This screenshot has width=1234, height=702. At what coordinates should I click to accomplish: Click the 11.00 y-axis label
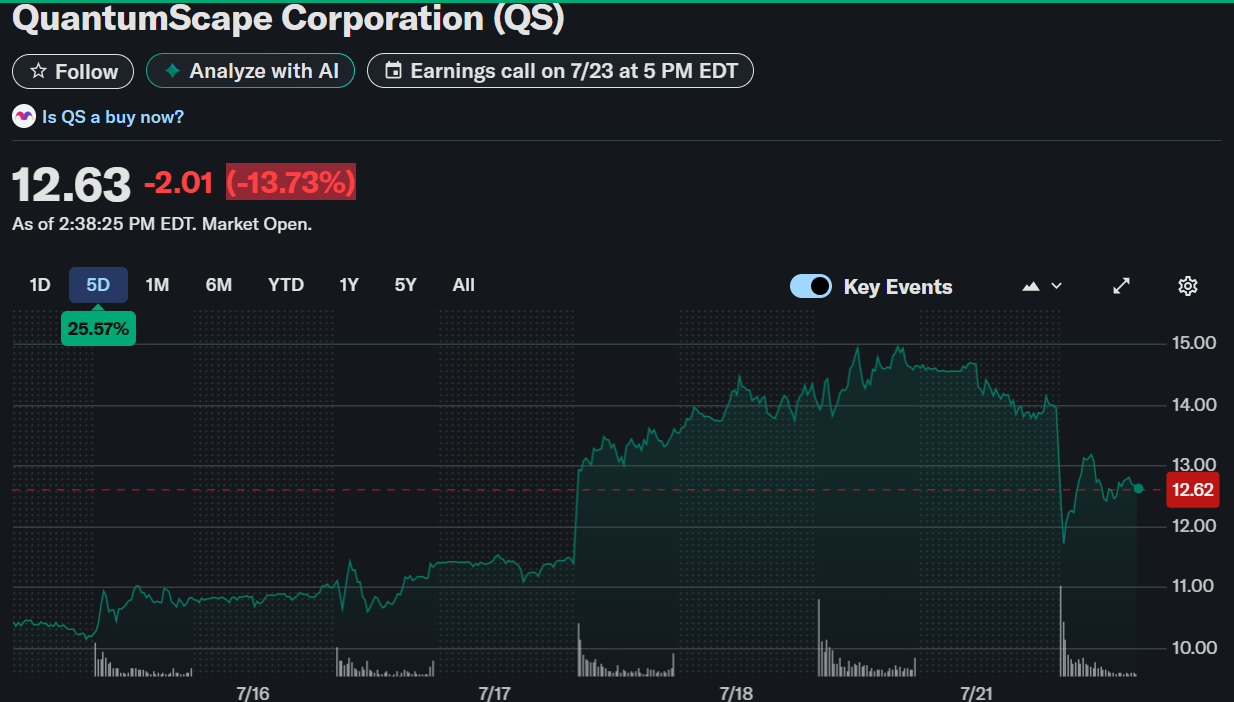(x=1194, y=586)
